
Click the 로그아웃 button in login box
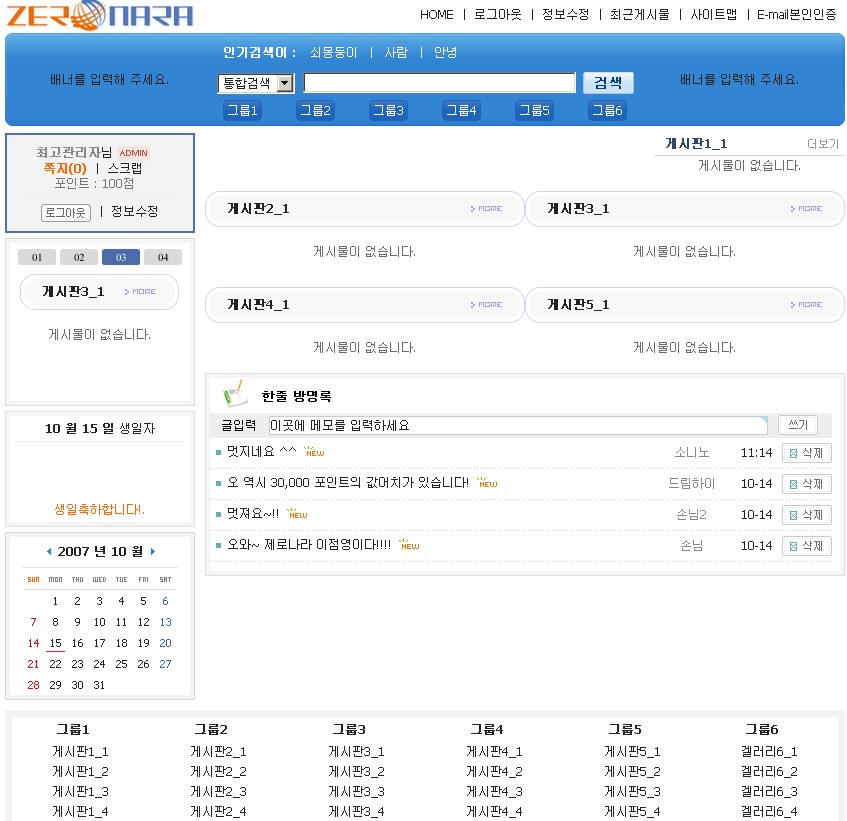pos(66,212)
